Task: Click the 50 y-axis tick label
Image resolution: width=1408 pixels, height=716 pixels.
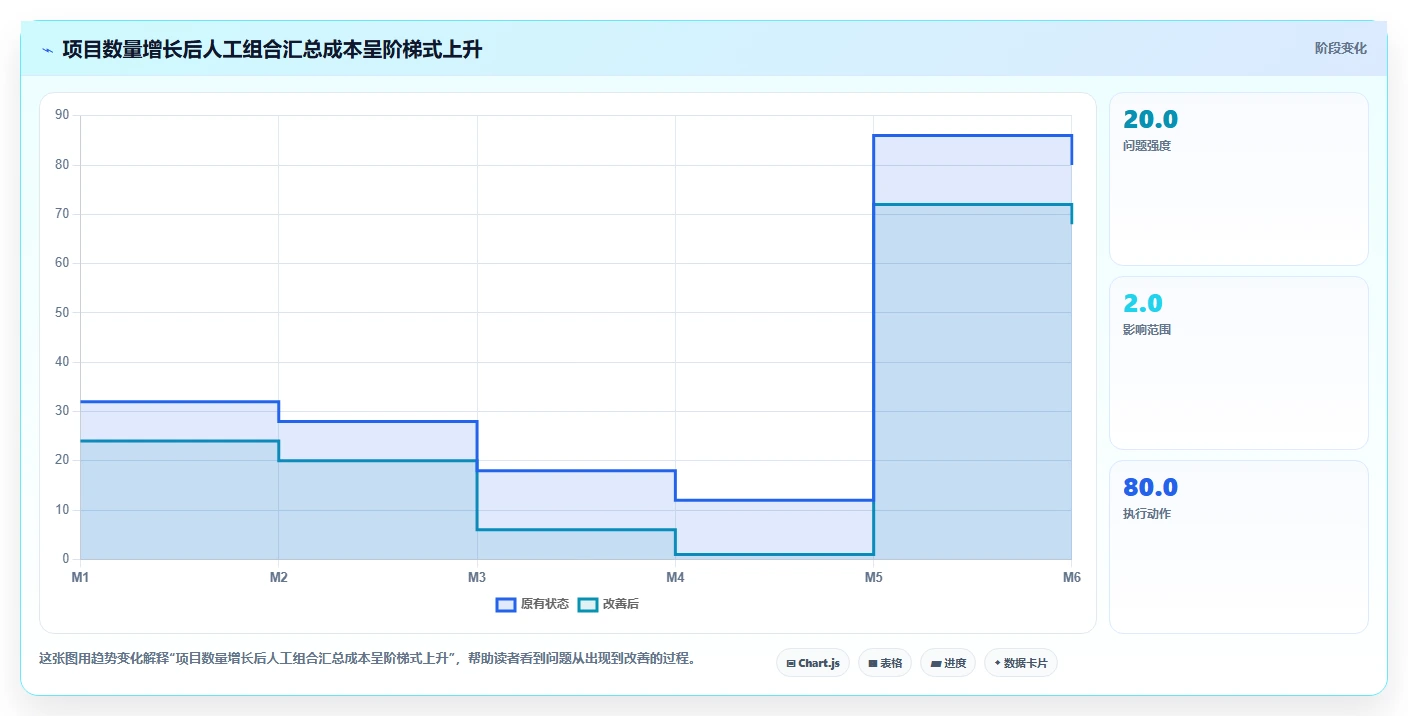Action: click(62, 312)
